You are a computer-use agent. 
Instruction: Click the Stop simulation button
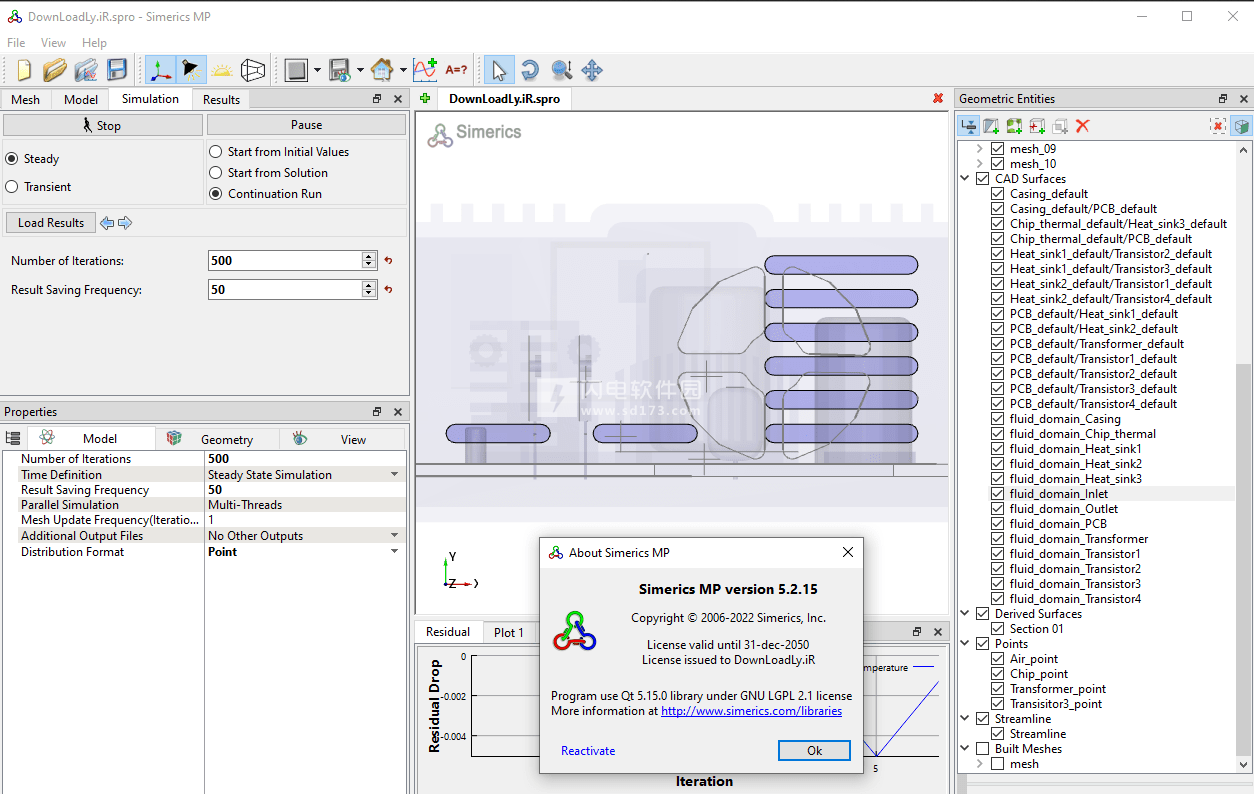click(x=103, y=125)
